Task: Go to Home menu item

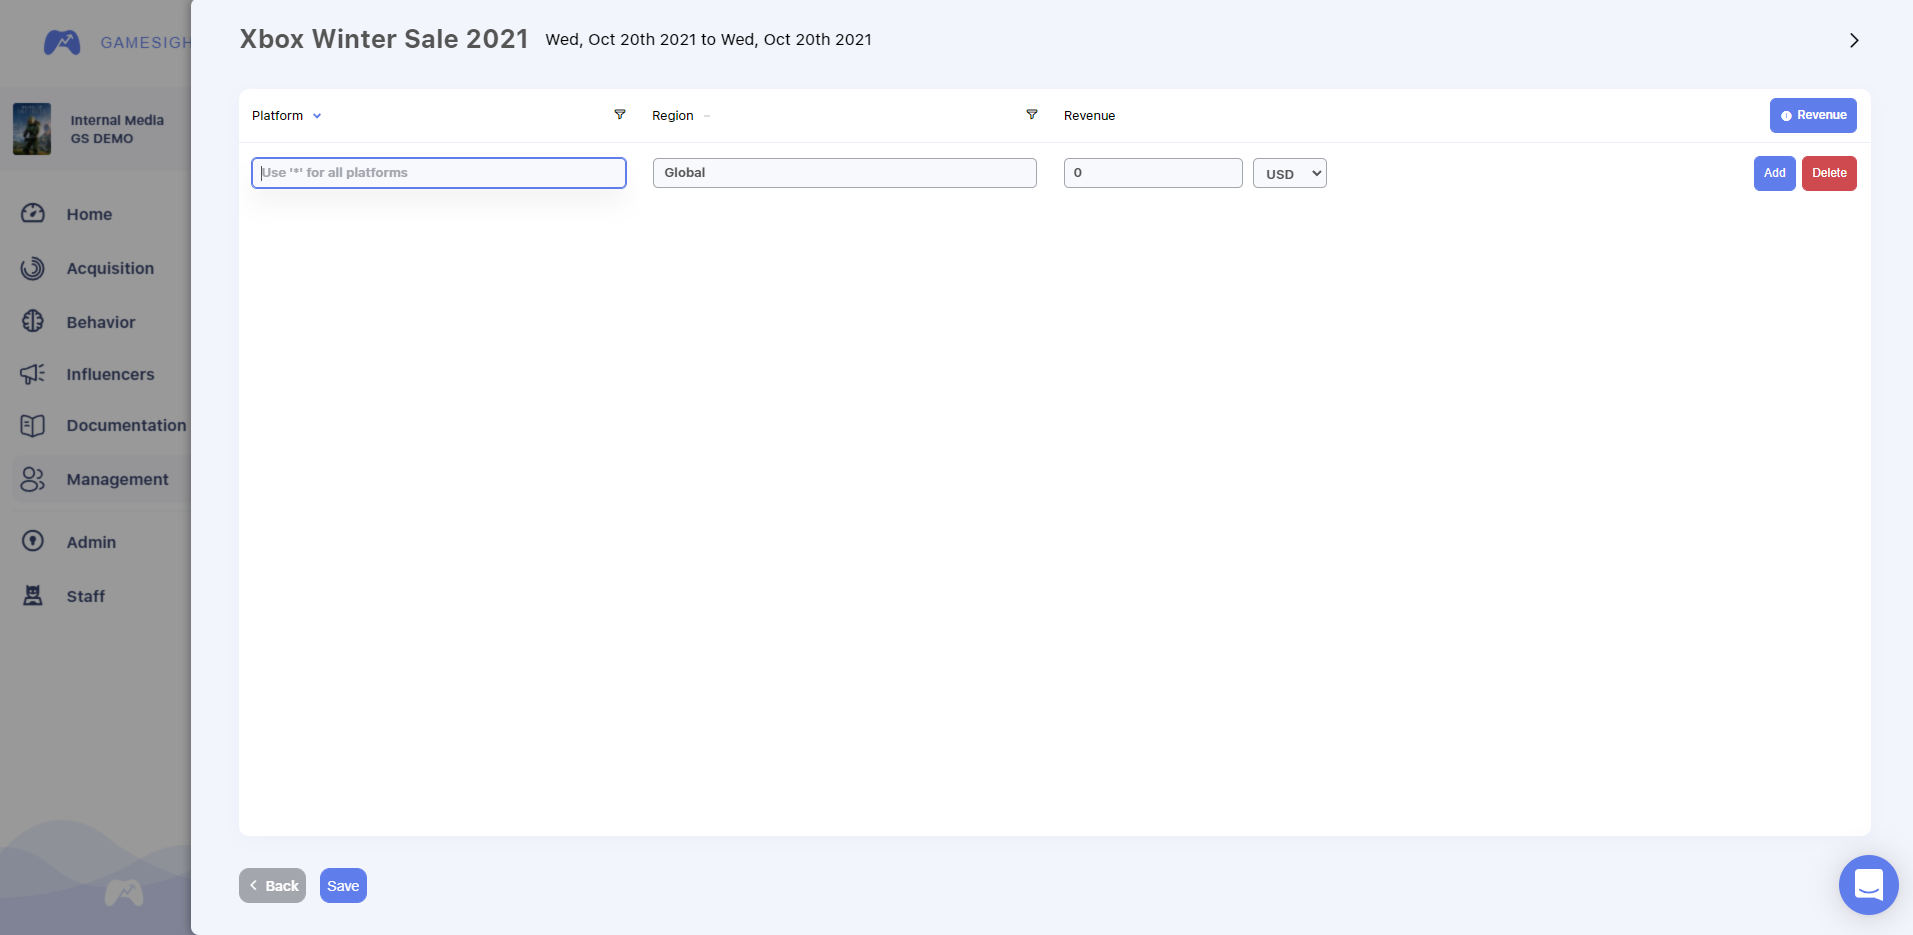Action: [89, 214]
